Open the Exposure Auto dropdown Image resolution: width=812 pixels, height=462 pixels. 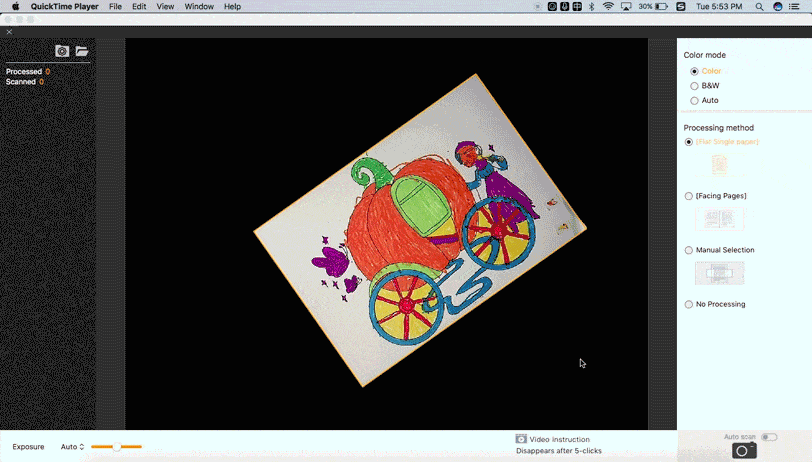pyautogui.click(x=72, y=447)
